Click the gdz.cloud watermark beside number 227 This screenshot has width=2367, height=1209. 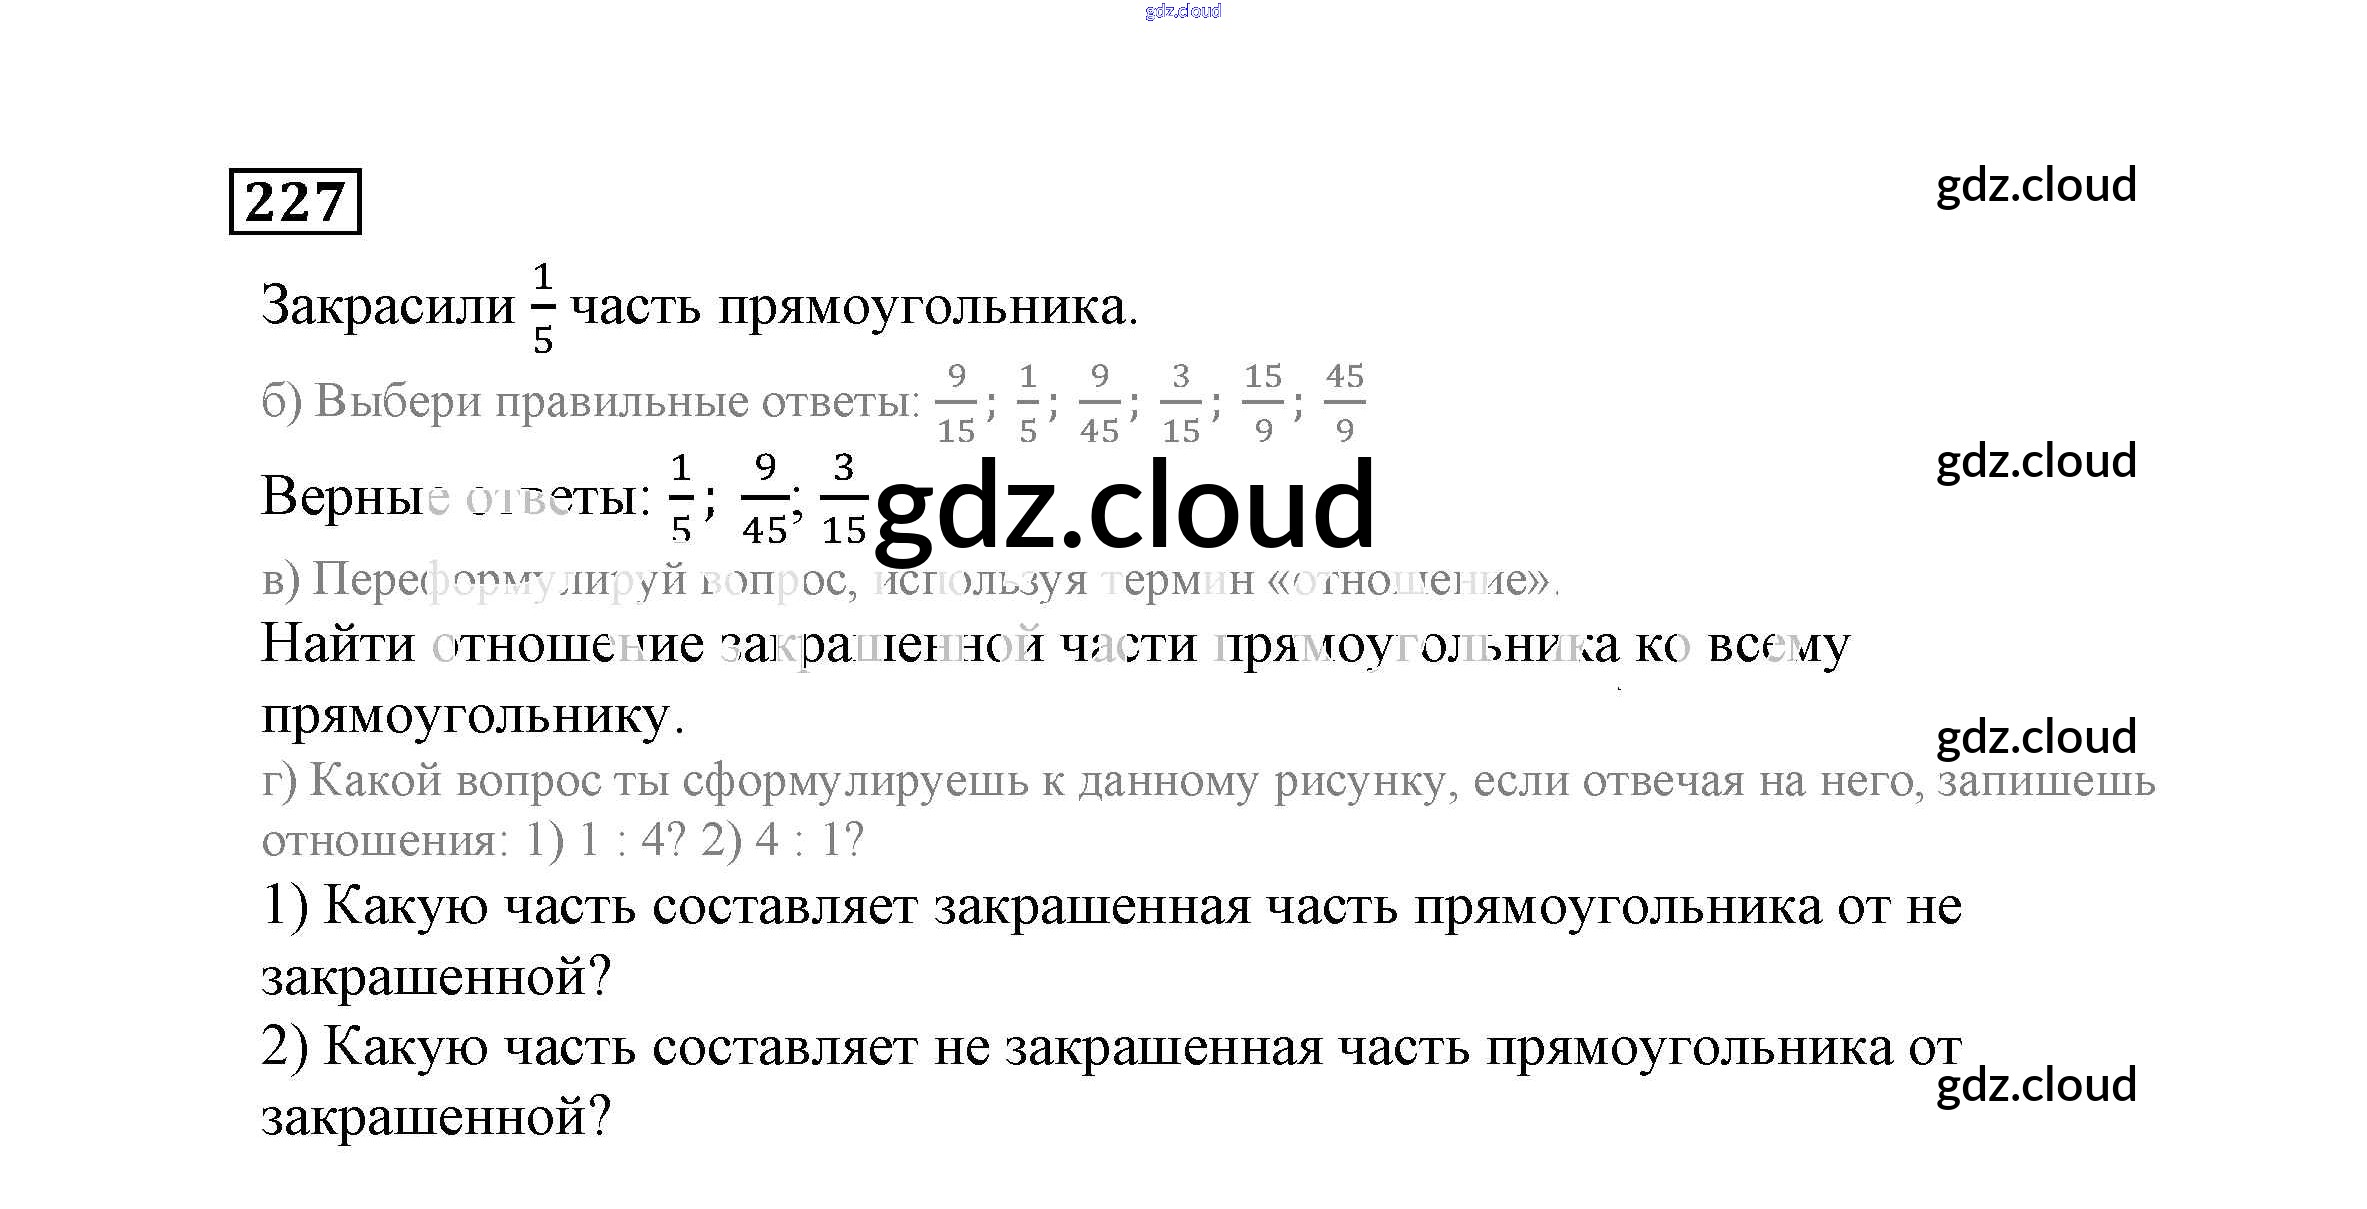[2035, 186]
